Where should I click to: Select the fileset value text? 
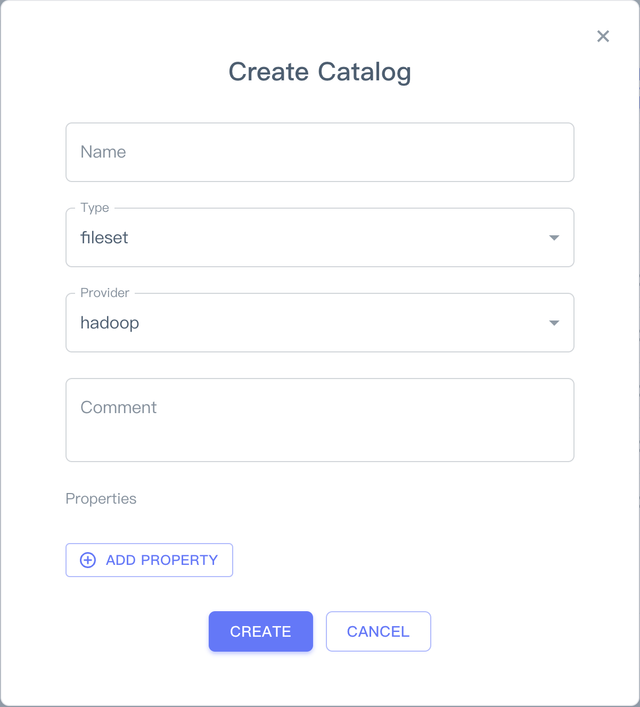pyautogui.click(x=104, y=238)
